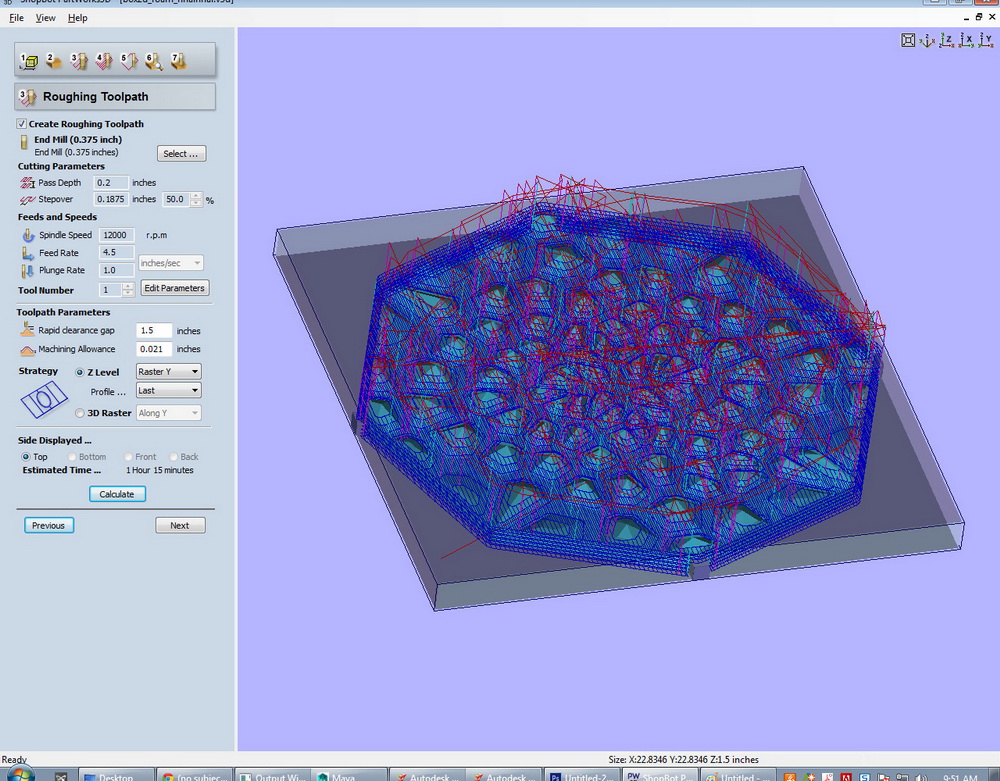Open the Desktop taskbar button
1000x781 pixels.
[x=116, y=775]
